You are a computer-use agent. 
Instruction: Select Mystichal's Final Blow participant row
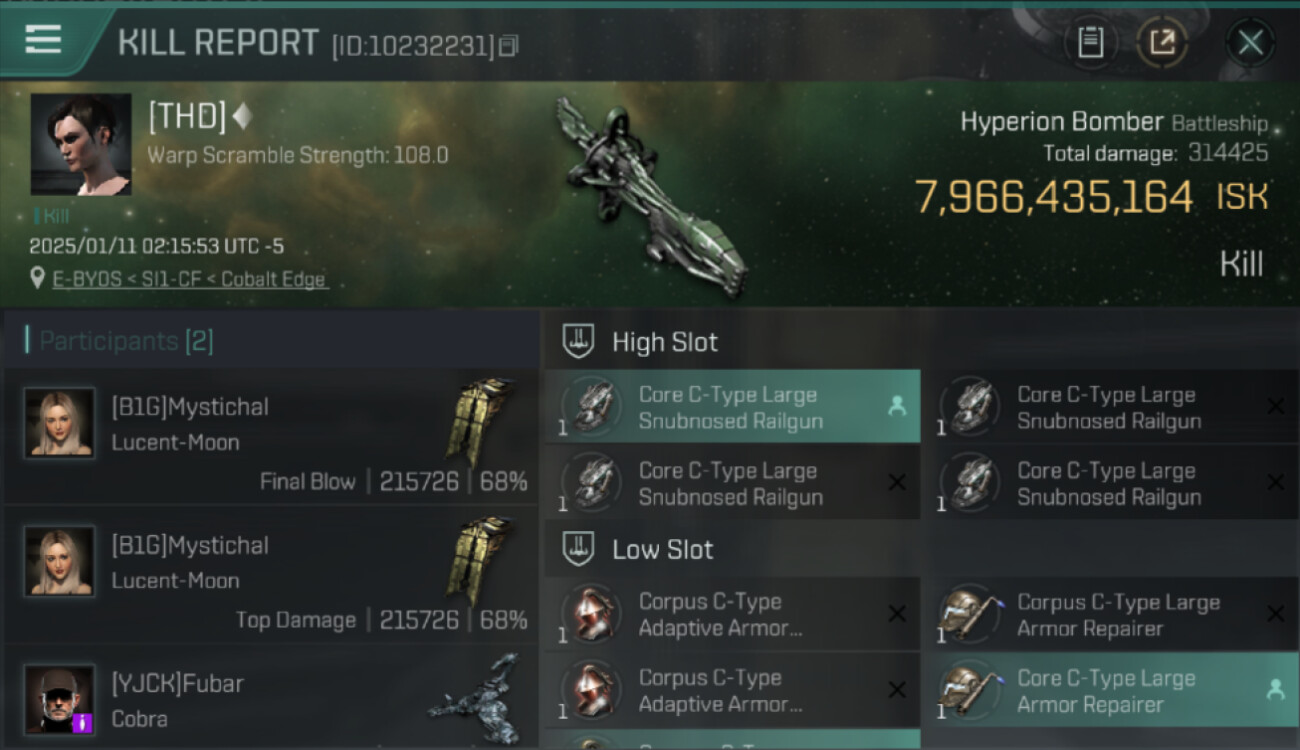tap(271, 437)
